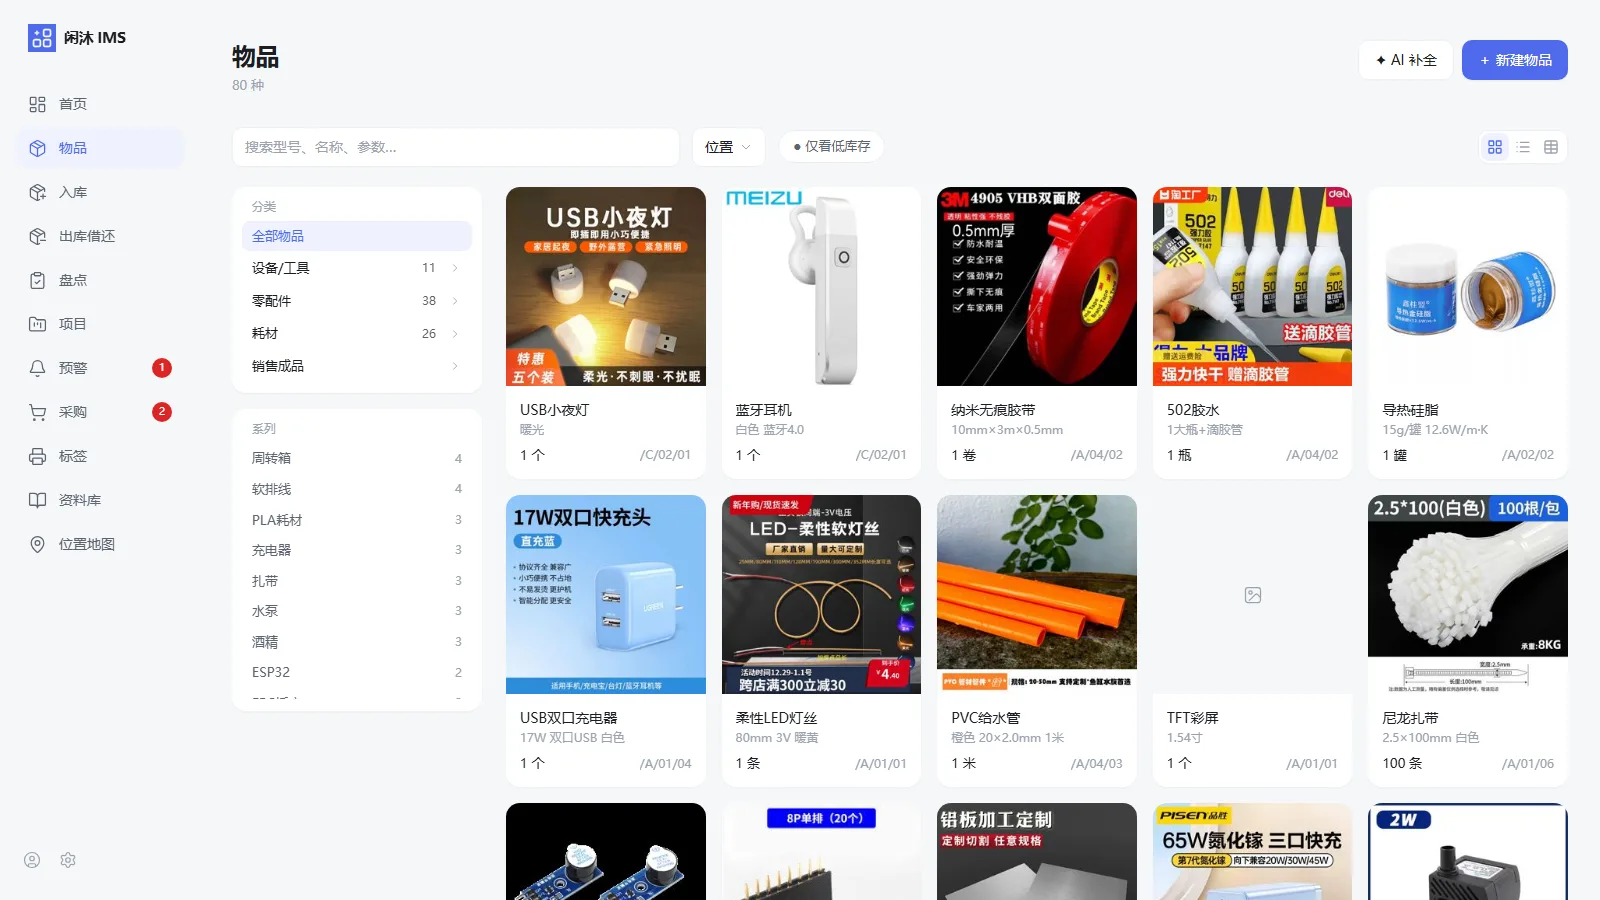Select the 盘点 clipboard icon
The image size is (1600, 900).
pyautogui.click(x=37, y=280)
